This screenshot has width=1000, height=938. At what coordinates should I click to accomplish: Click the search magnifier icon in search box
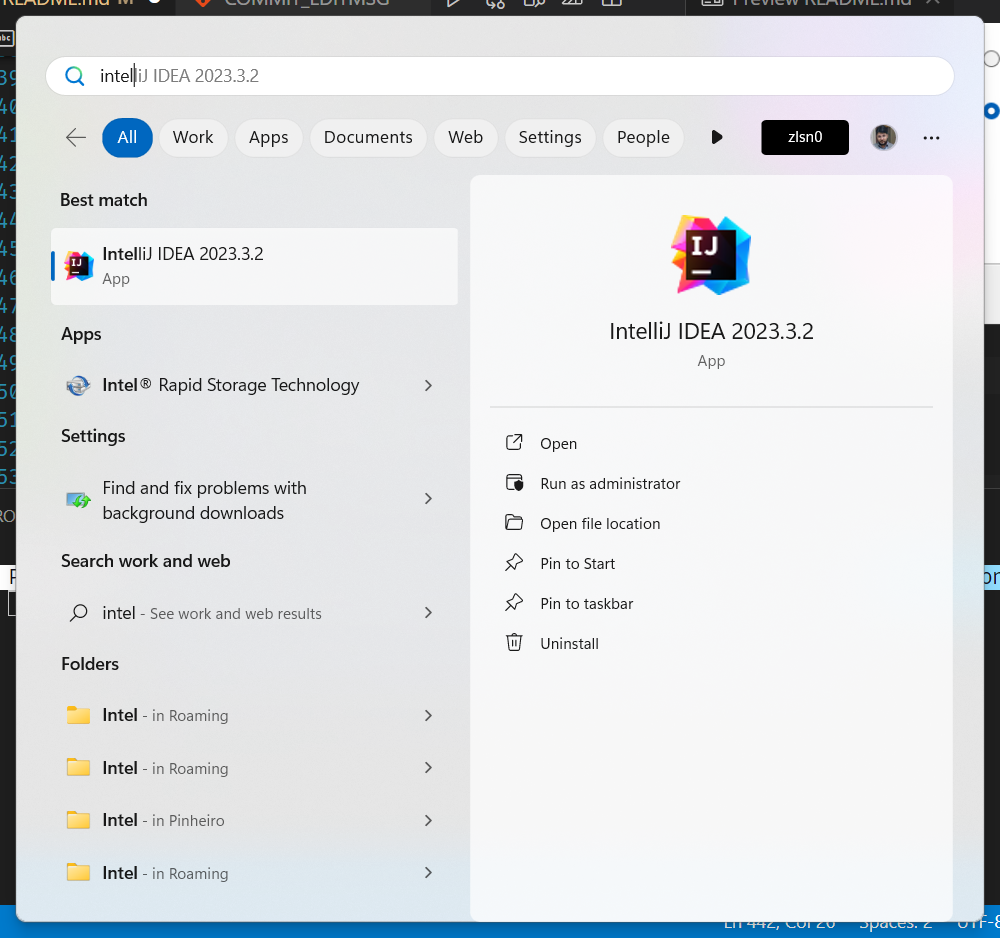point(75,76)
